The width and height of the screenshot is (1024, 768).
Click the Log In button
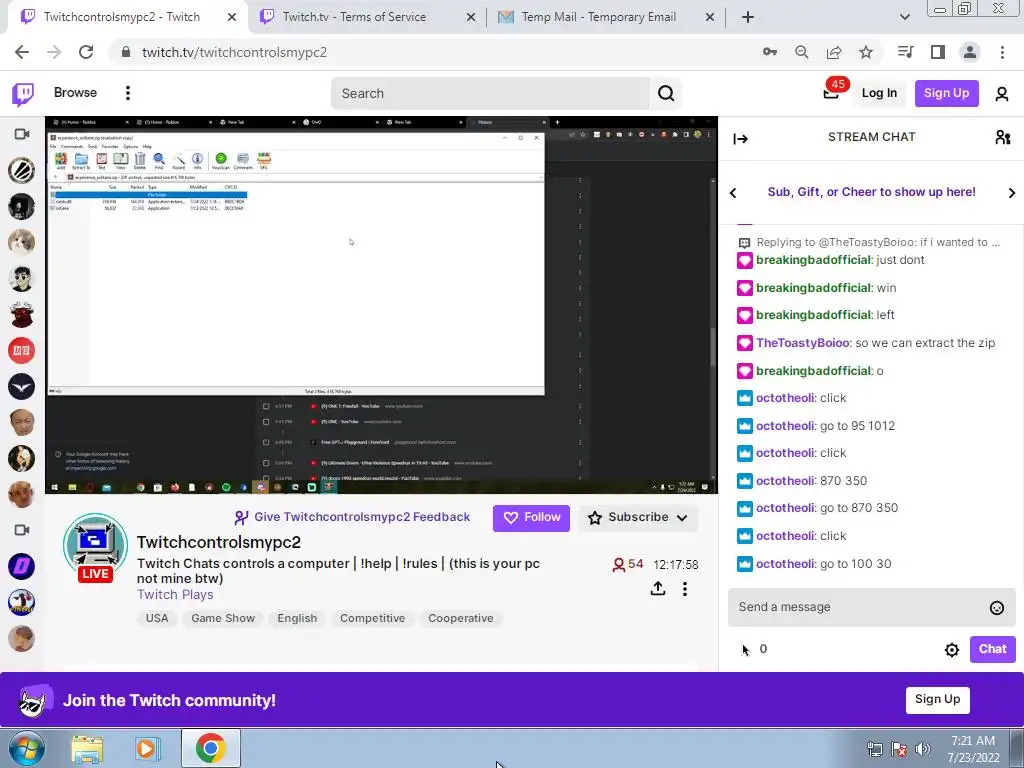click(x=879, y=93)
